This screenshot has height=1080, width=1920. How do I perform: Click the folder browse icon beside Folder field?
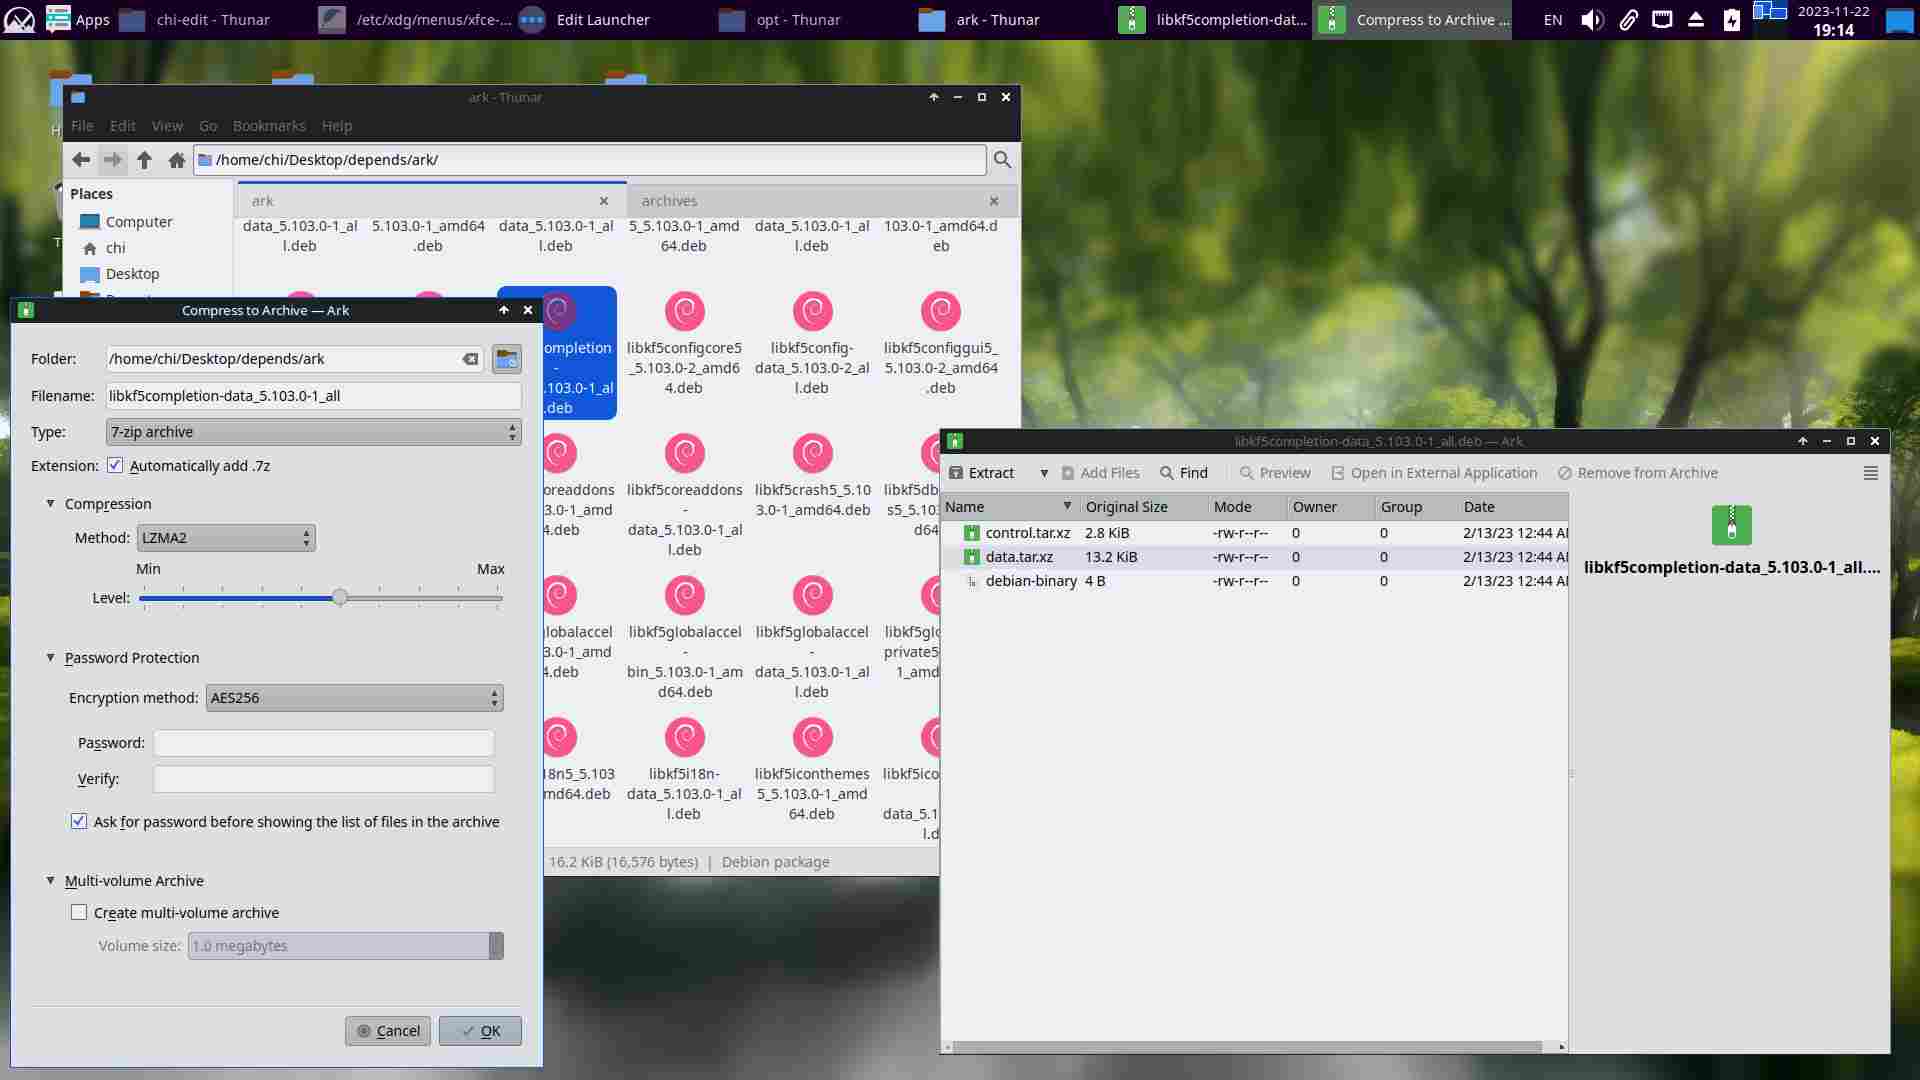coord(507,359)
